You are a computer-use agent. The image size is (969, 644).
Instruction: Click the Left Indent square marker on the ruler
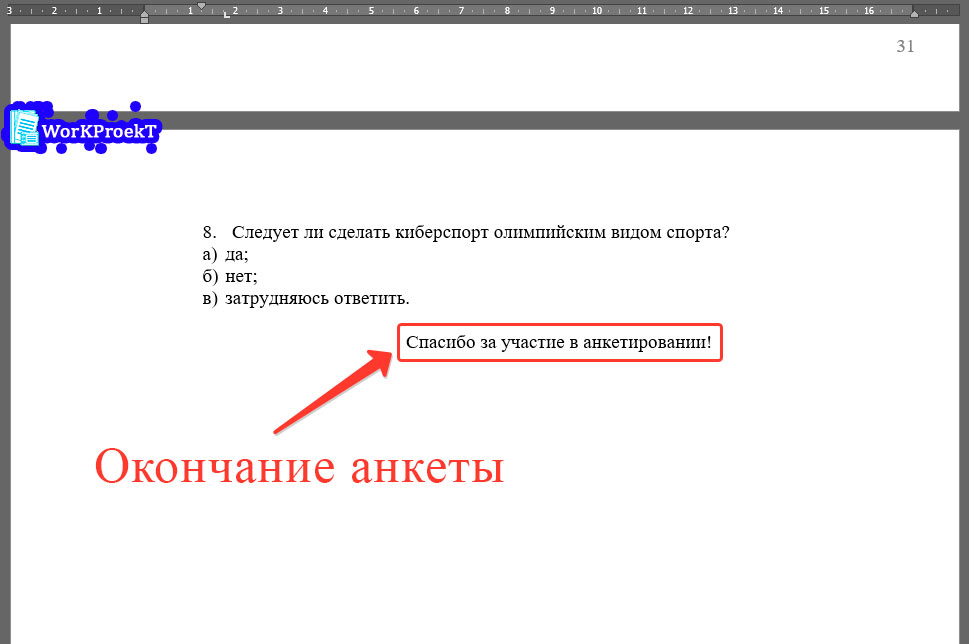tap(144, 20)
